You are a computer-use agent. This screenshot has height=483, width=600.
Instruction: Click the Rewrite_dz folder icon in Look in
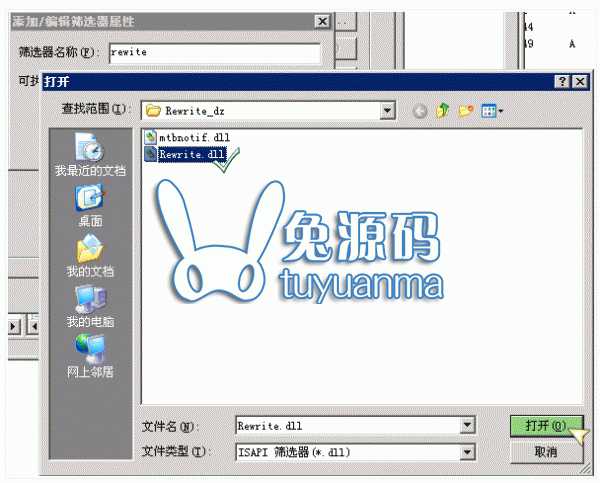pyautogui.click(x=153, y=111)
